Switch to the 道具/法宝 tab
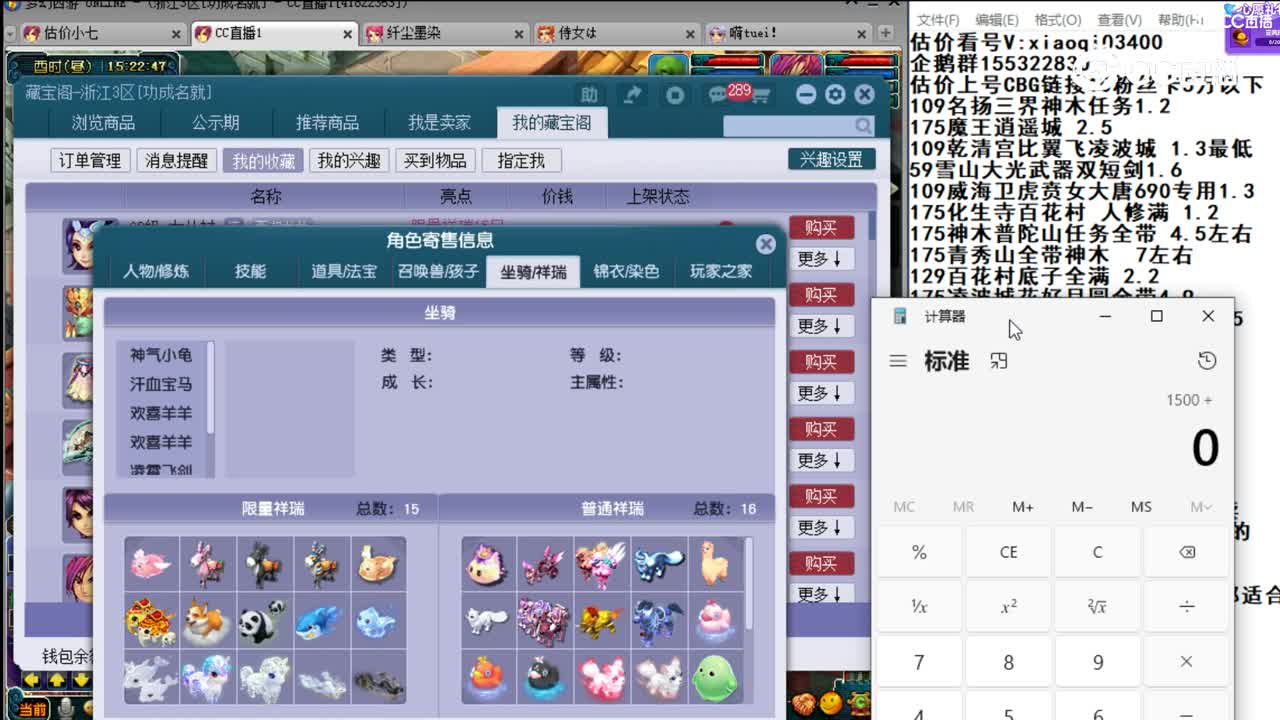 click(344, 271)
